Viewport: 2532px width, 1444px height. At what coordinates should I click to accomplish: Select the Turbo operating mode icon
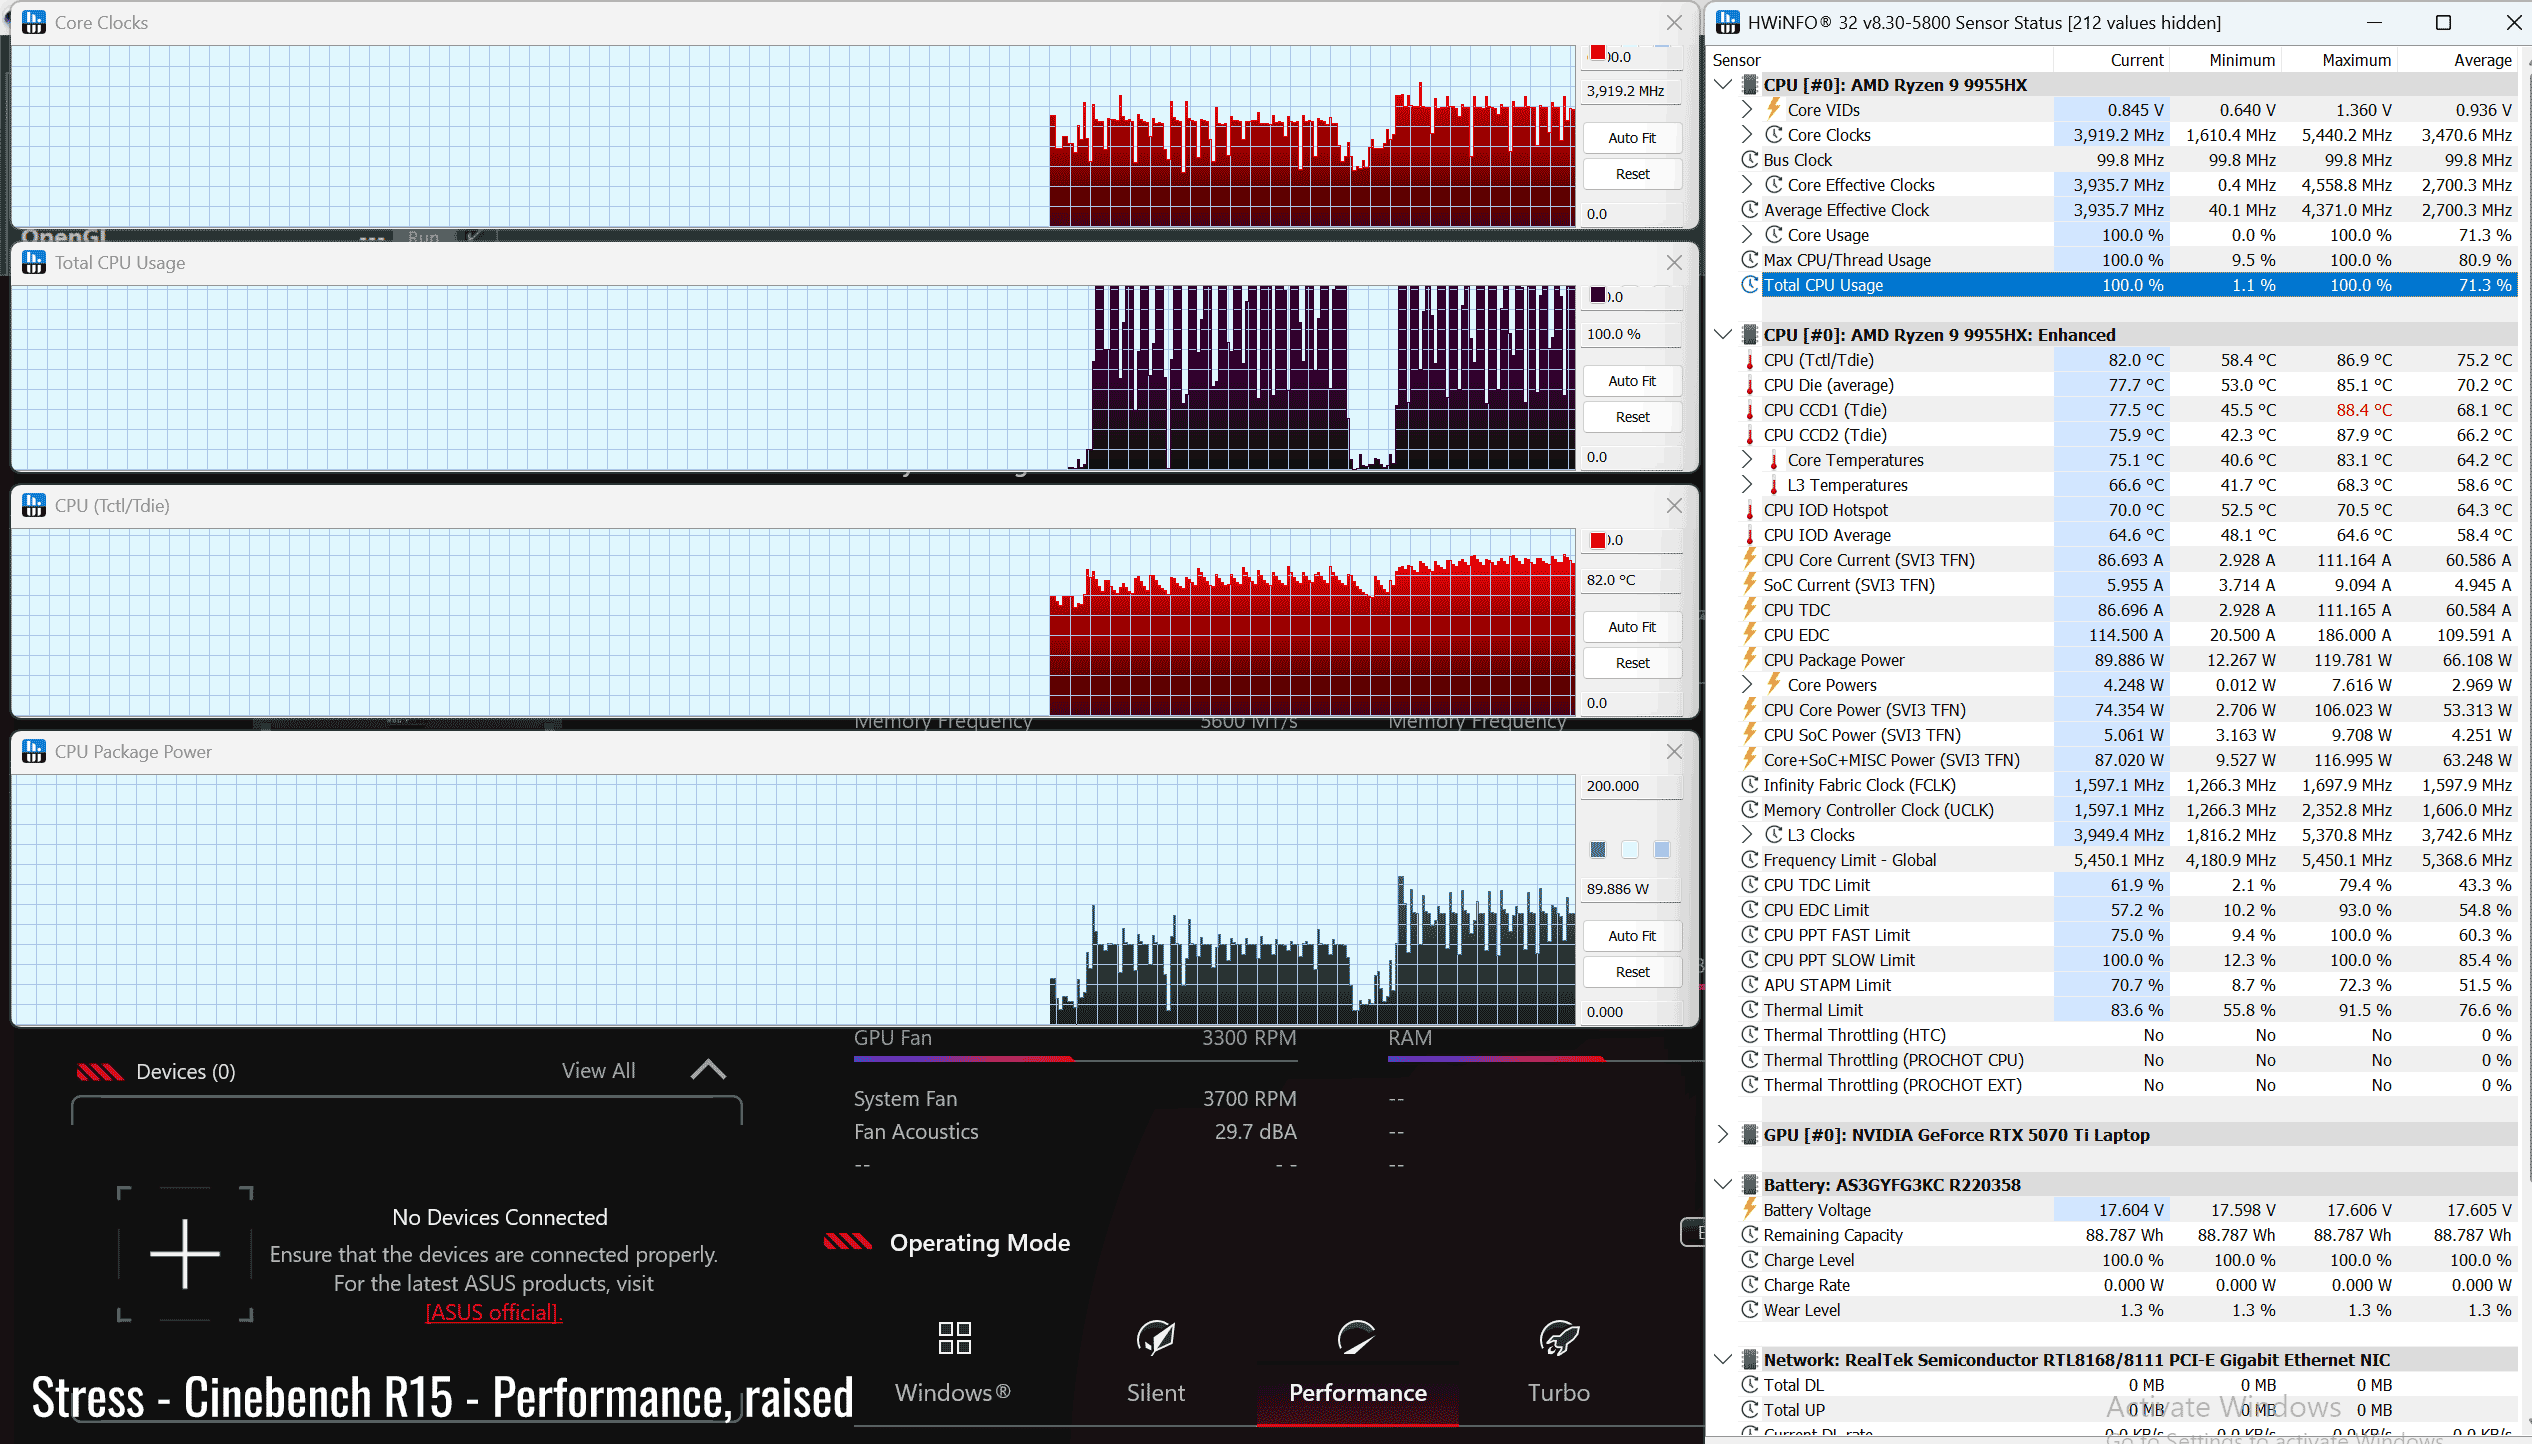click(1558, 1338)
